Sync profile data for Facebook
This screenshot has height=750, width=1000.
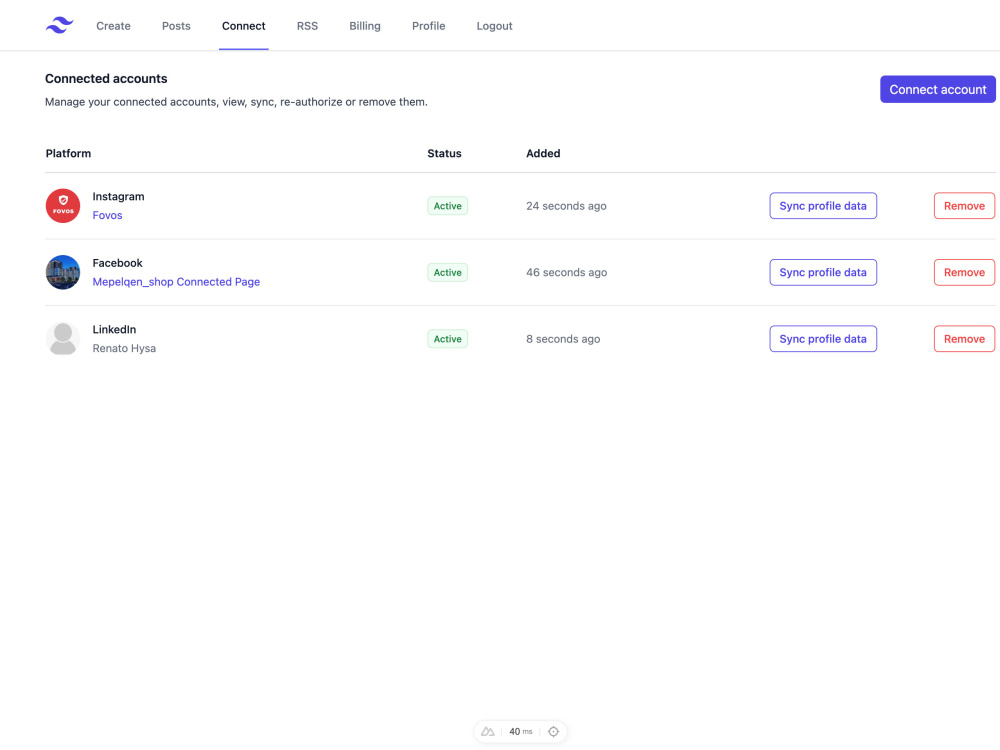coord(823,272)
